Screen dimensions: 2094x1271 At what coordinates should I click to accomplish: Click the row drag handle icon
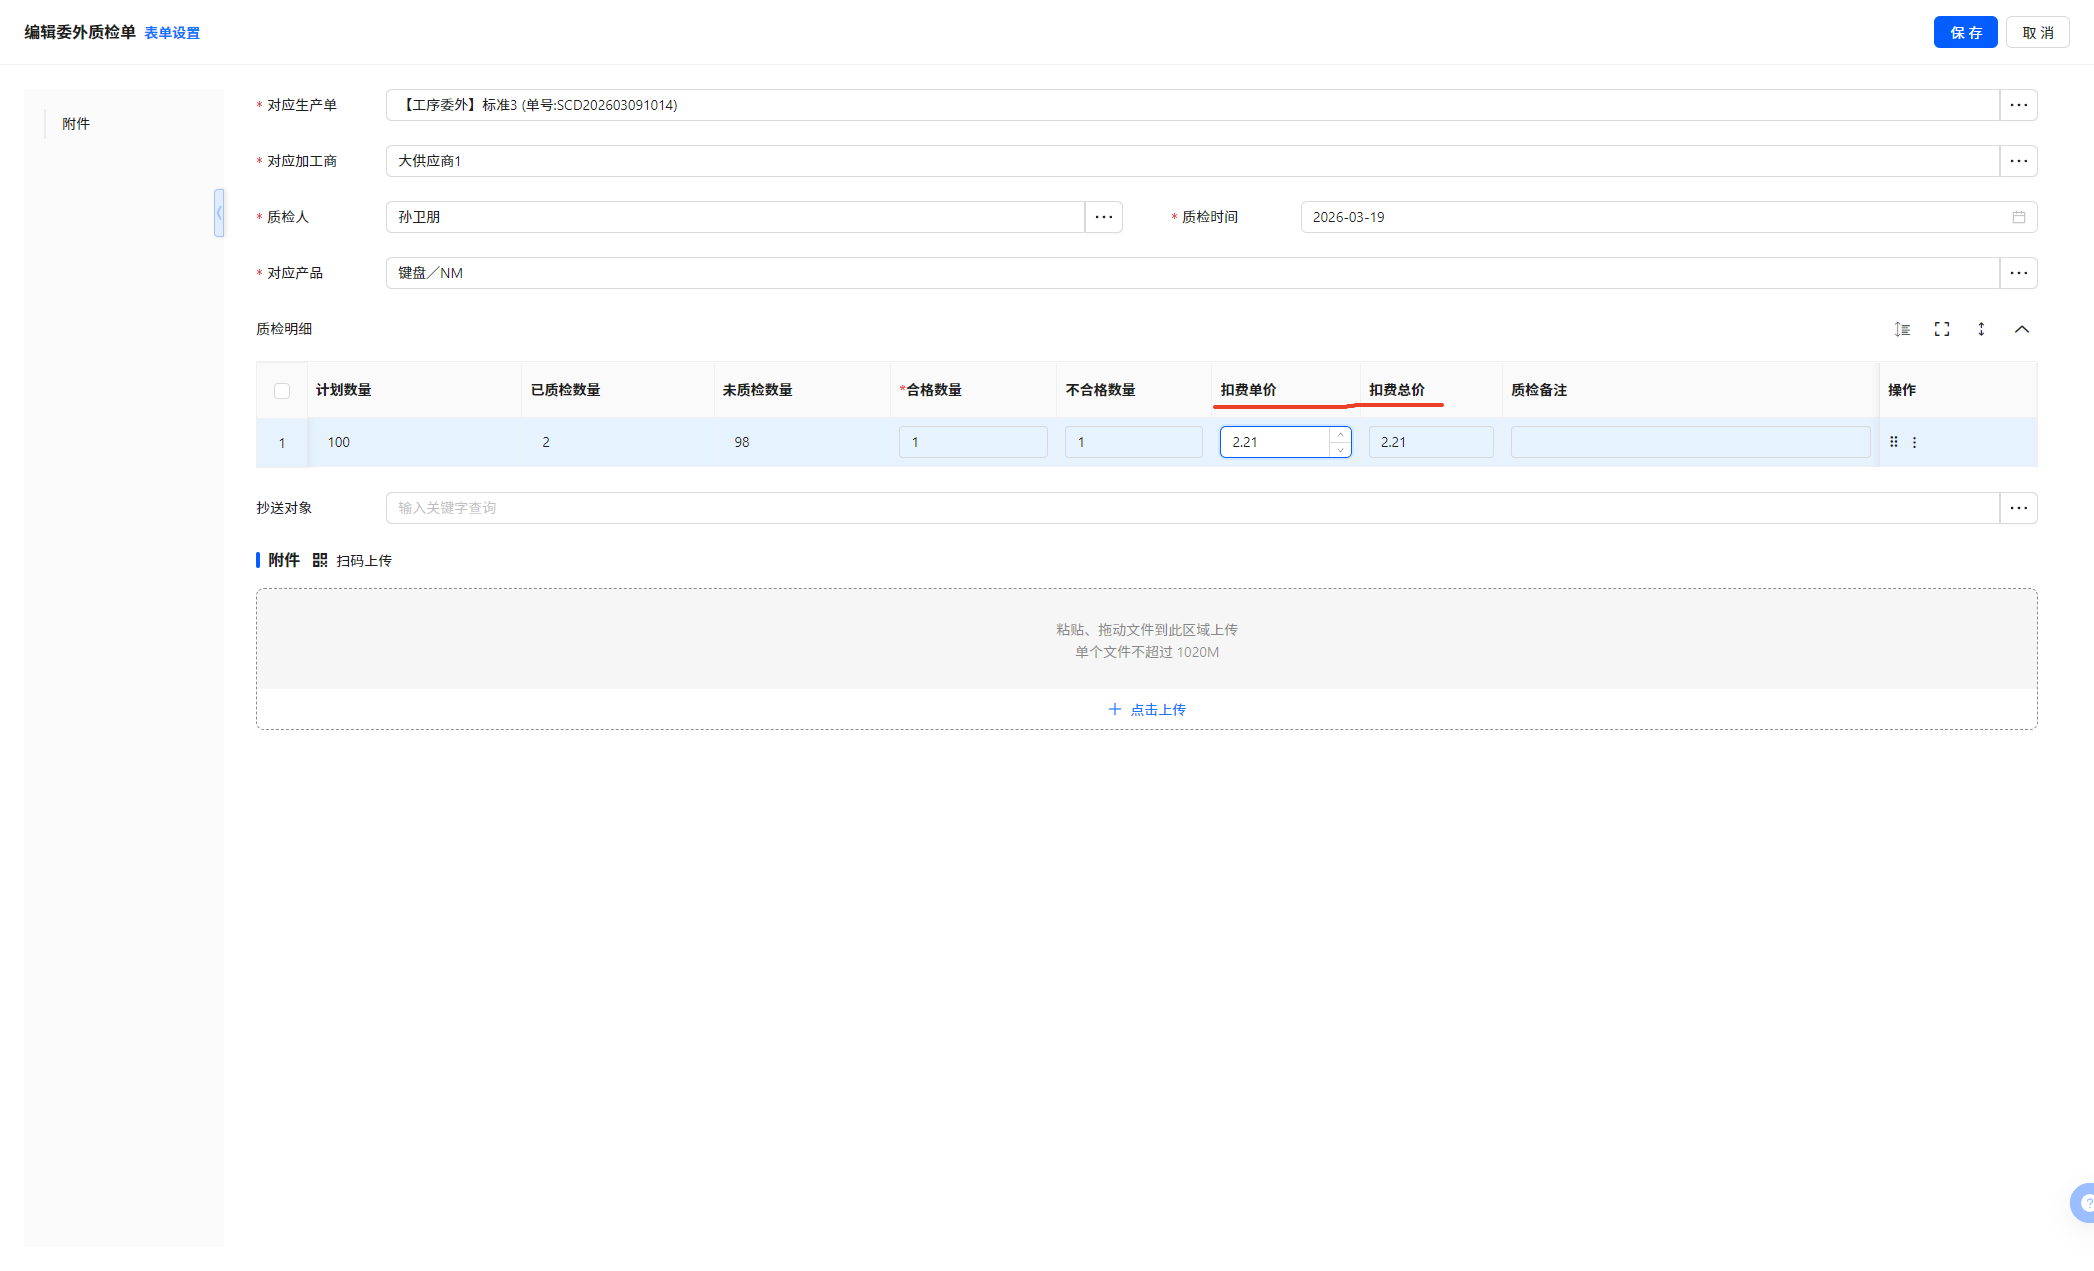pos(1893,442)
